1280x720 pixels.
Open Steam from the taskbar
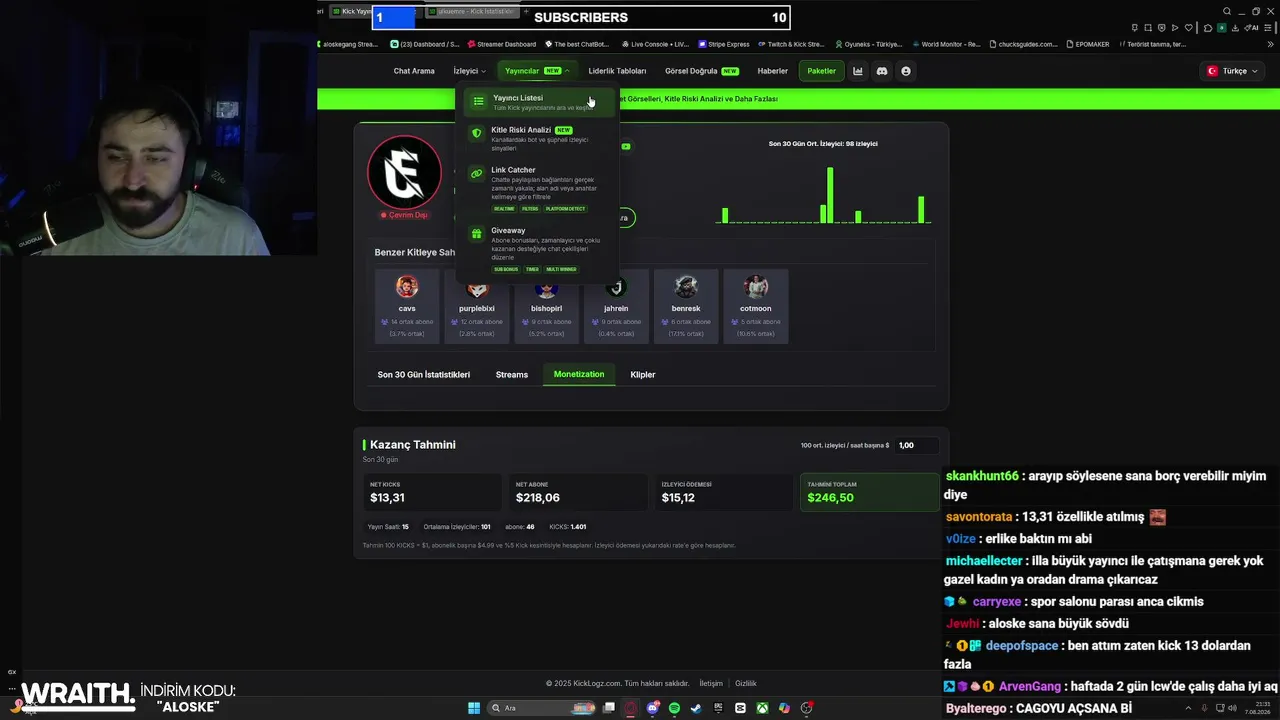tap(696, 708)
